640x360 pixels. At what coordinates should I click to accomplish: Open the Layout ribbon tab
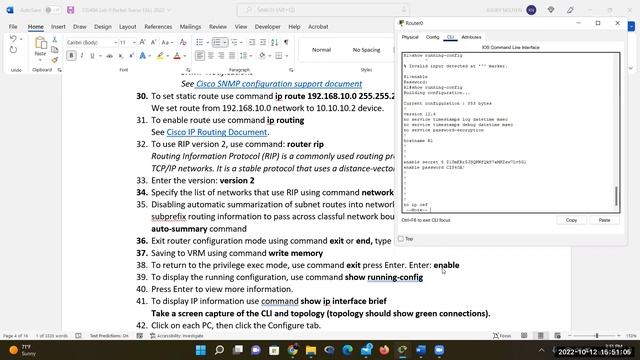point(127,27)
